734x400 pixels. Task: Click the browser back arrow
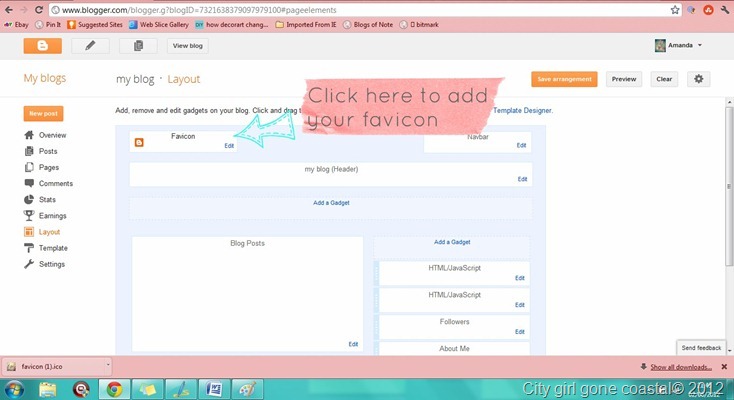click(9, 10)
